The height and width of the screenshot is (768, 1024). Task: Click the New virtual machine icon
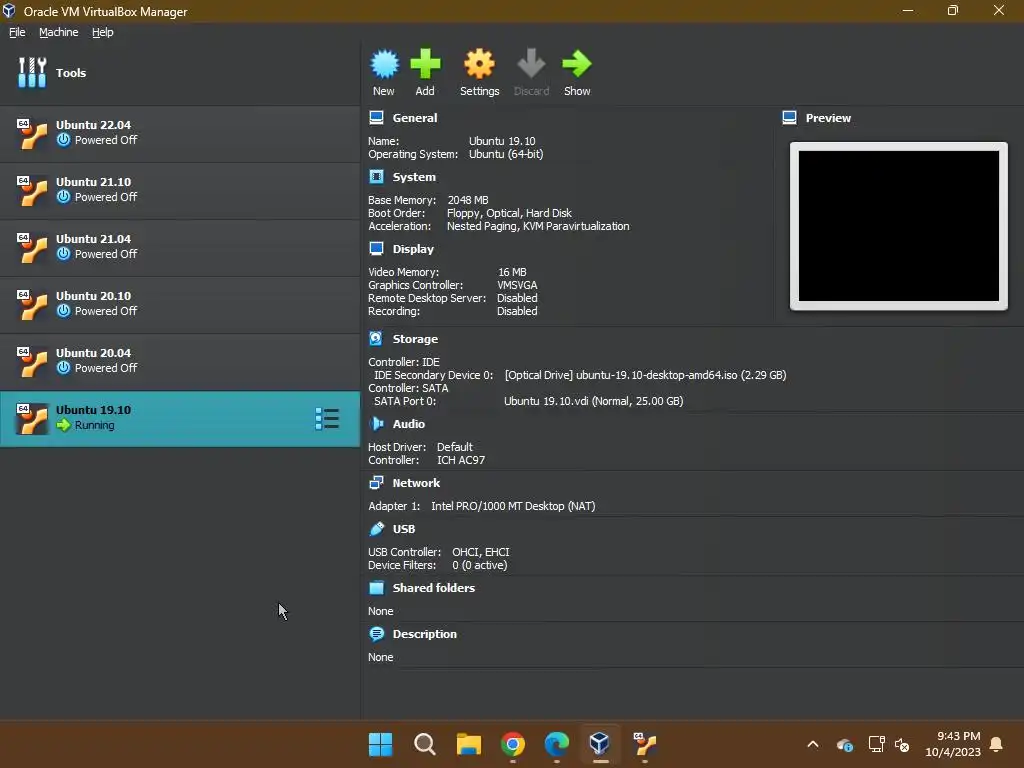pos(384,64)
